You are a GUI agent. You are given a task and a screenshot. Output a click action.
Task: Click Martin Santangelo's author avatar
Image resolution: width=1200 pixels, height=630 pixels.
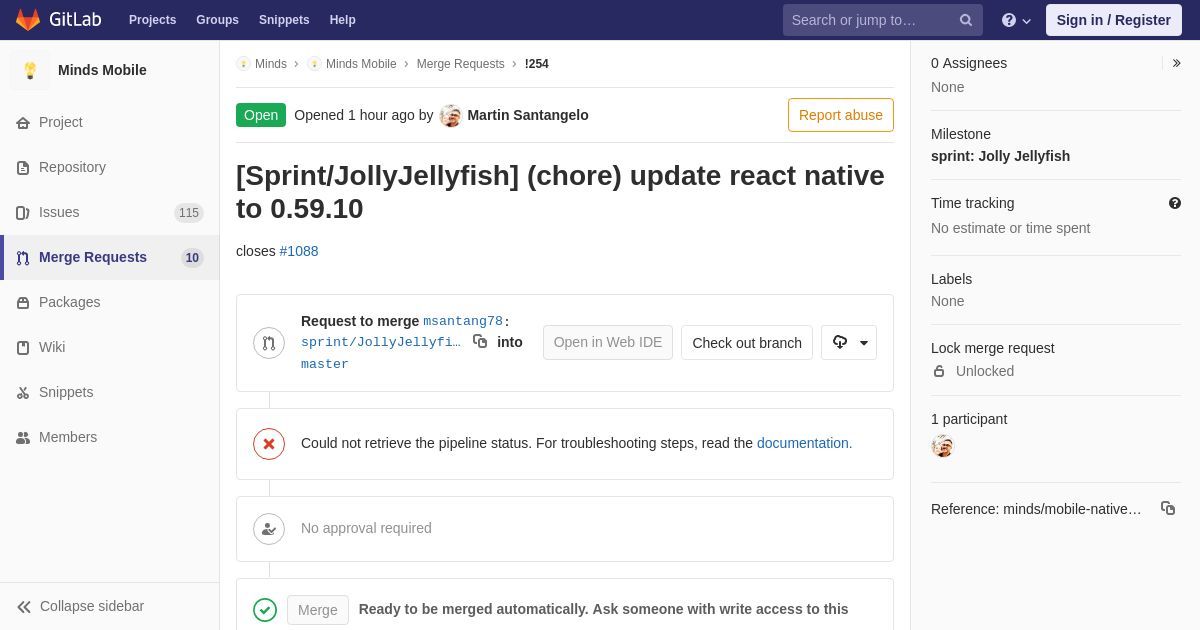coord(451,116)
